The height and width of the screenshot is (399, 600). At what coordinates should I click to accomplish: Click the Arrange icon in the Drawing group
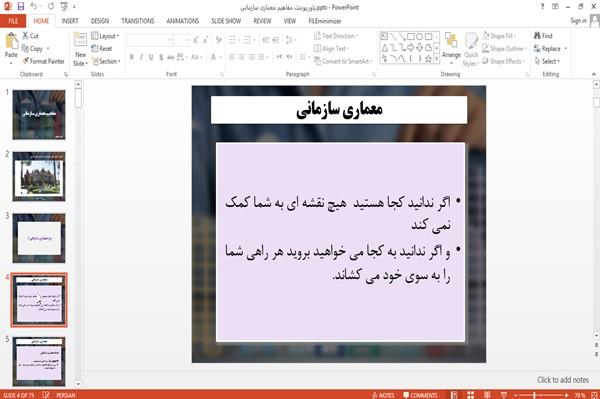451,41
